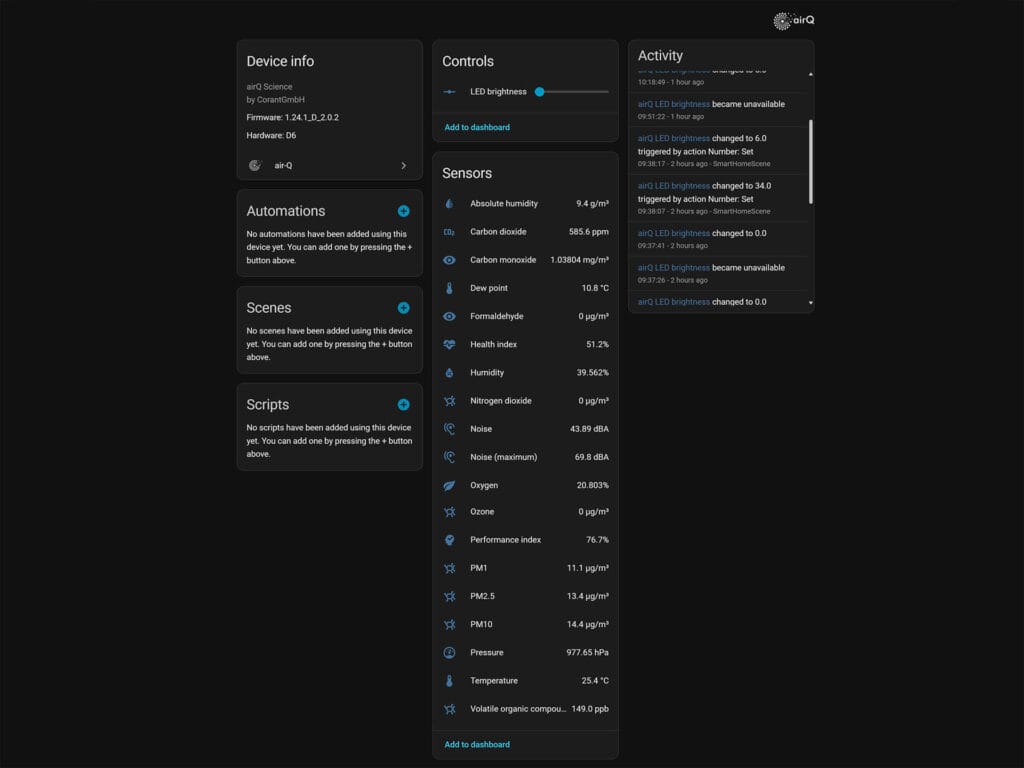Open the Carbon monoxide sensor row
This screenshot has height=768, width=1024.
525,260
